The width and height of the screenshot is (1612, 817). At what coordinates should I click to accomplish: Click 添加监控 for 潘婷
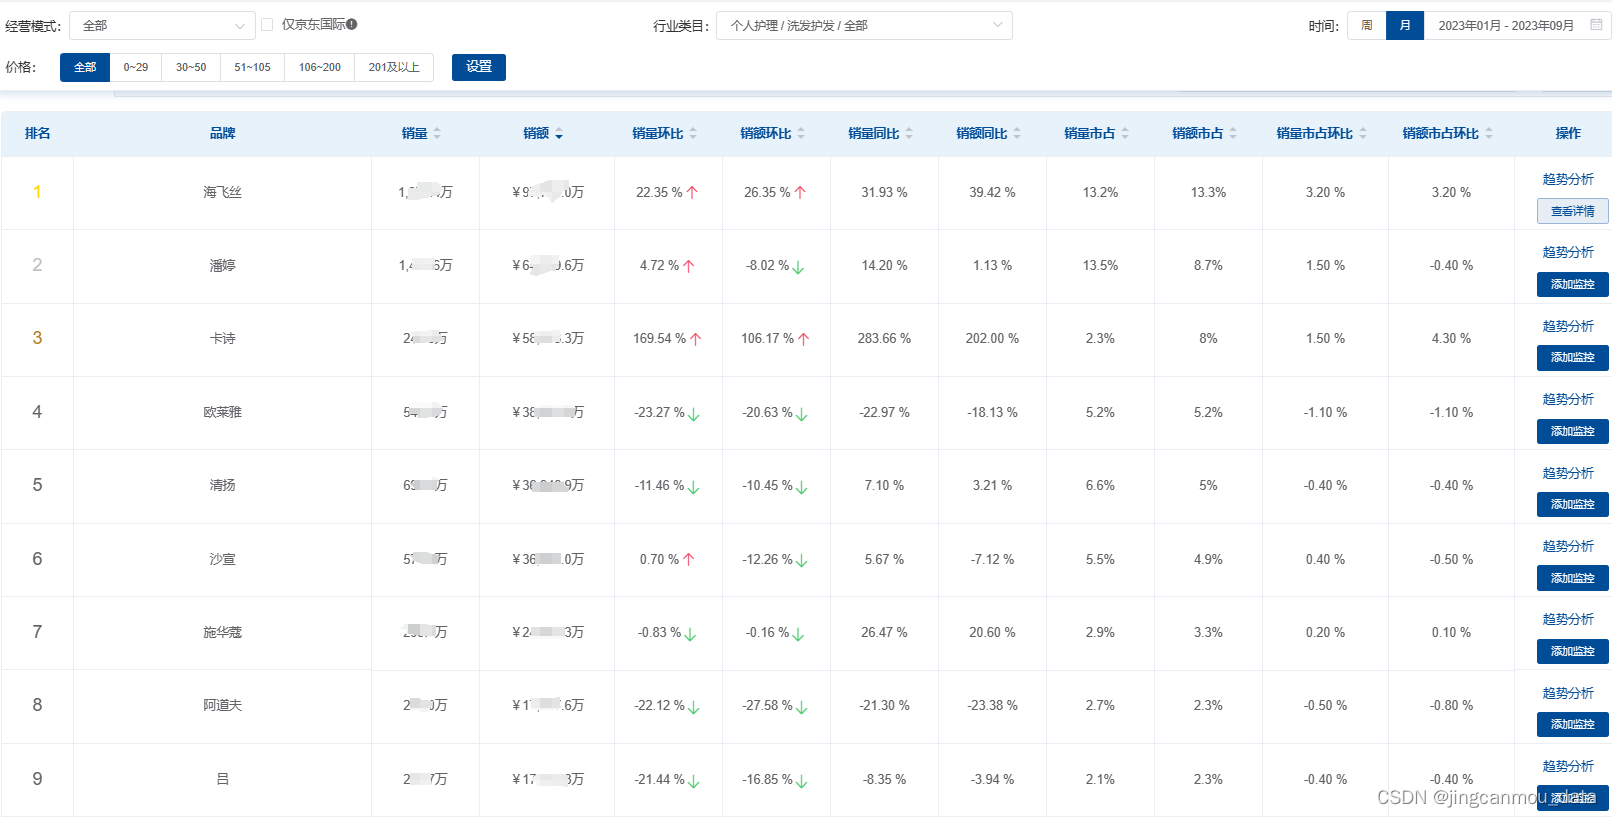point(1573,284)
